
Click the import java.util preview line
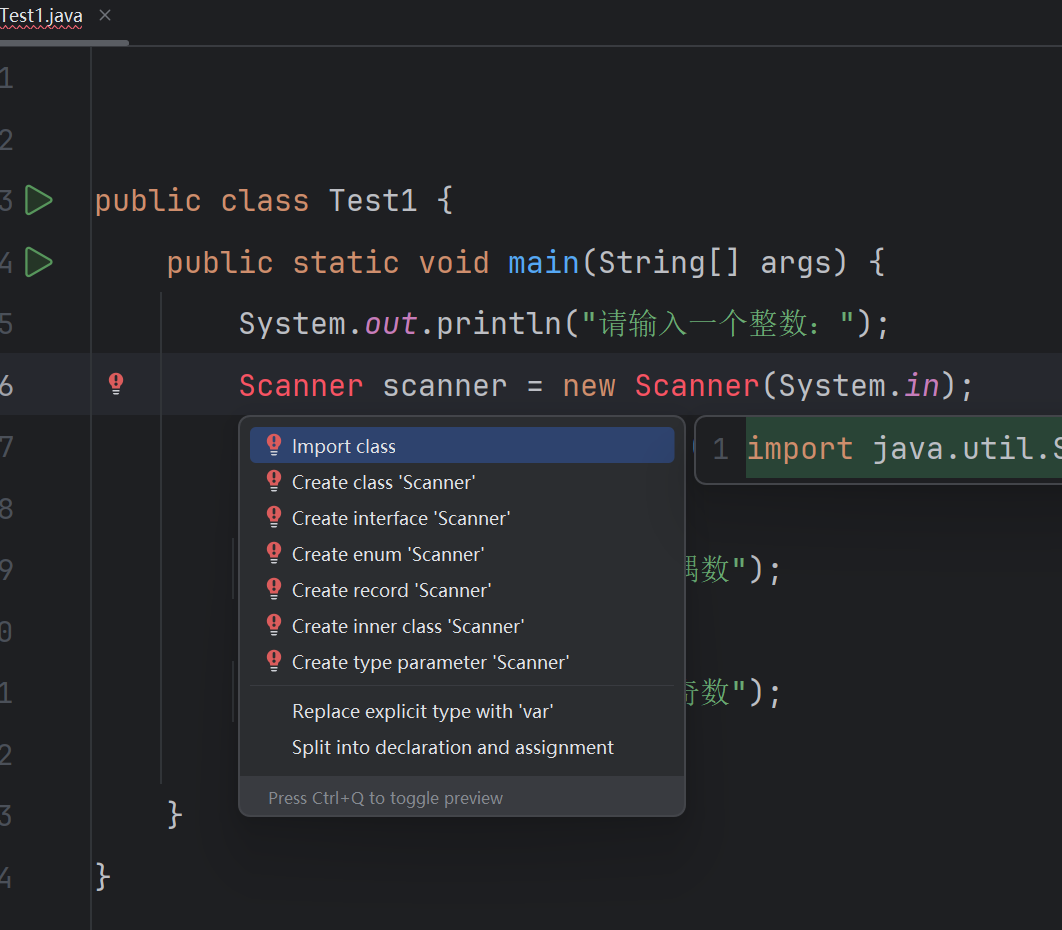click(x=904, y=448)
